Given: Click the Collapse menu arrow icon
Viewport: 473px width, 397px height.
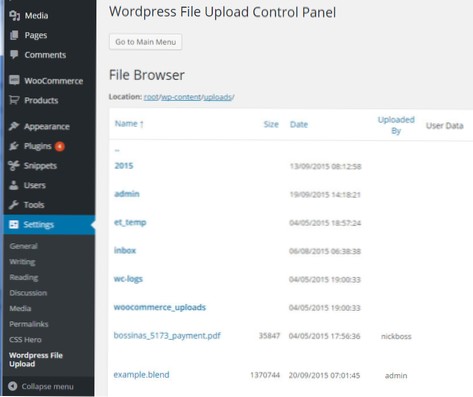Looking at the screenshot, I should (x=13, y=386).
